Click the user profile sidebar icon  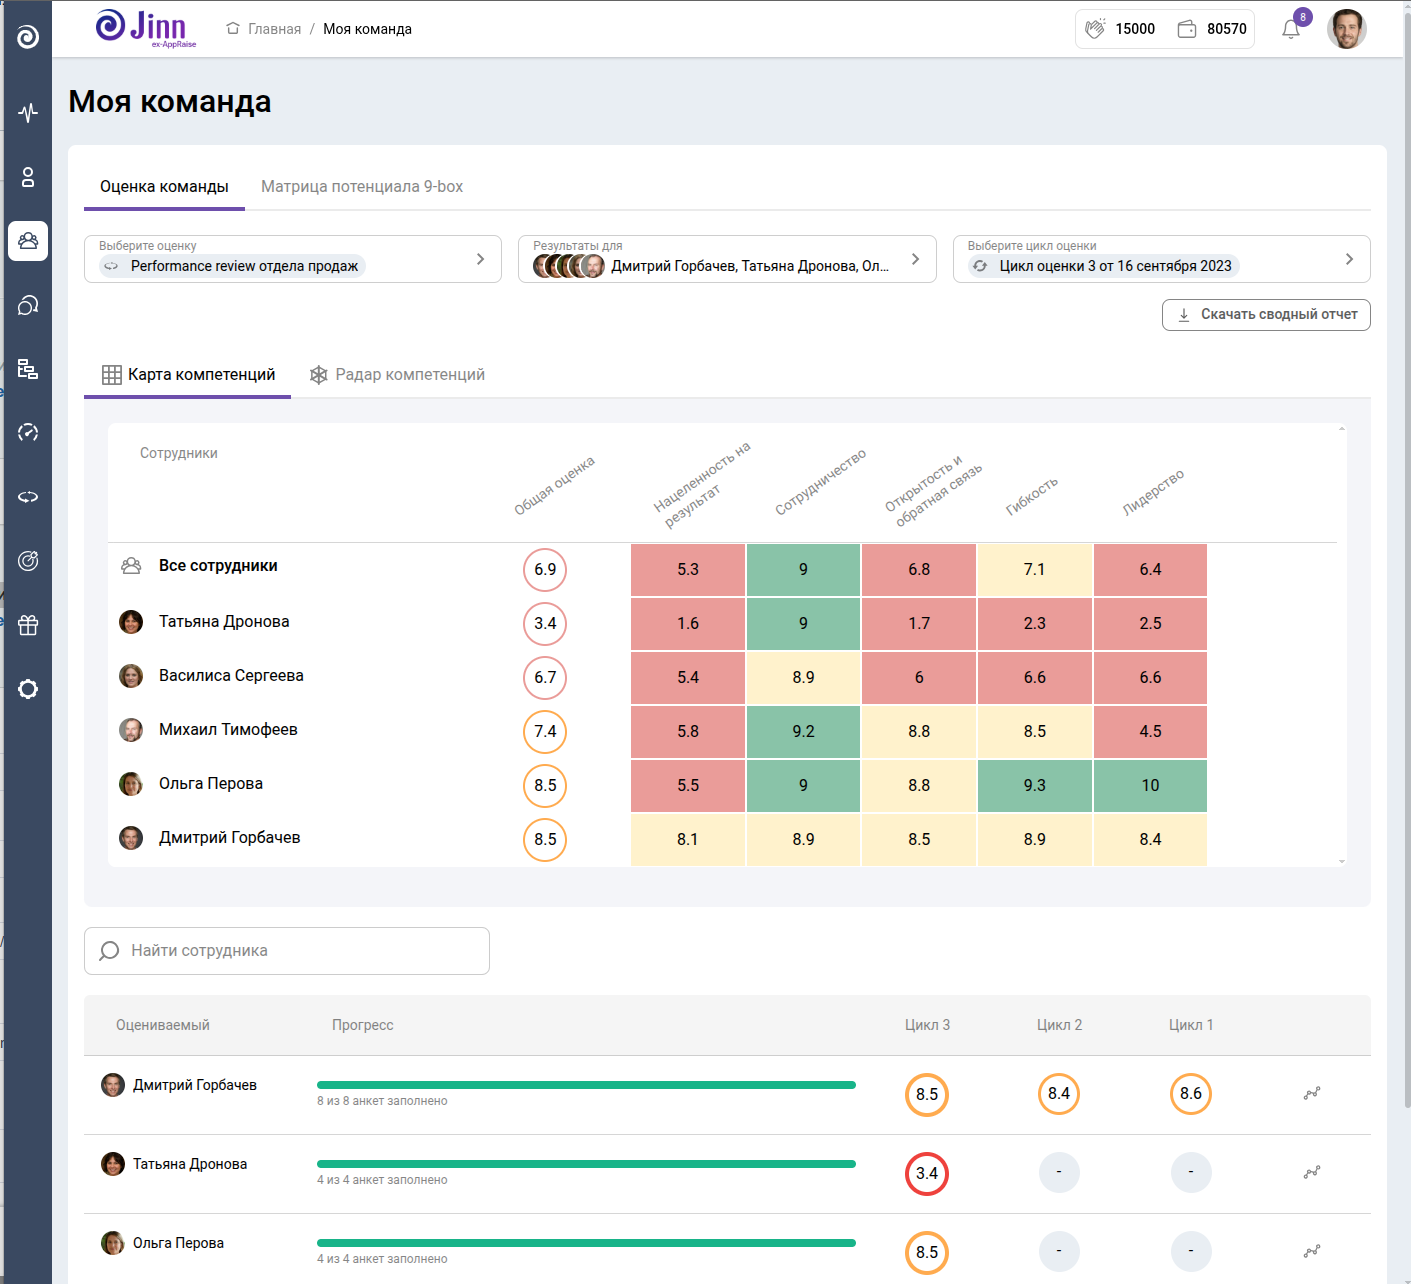click(x=28, y=177)
